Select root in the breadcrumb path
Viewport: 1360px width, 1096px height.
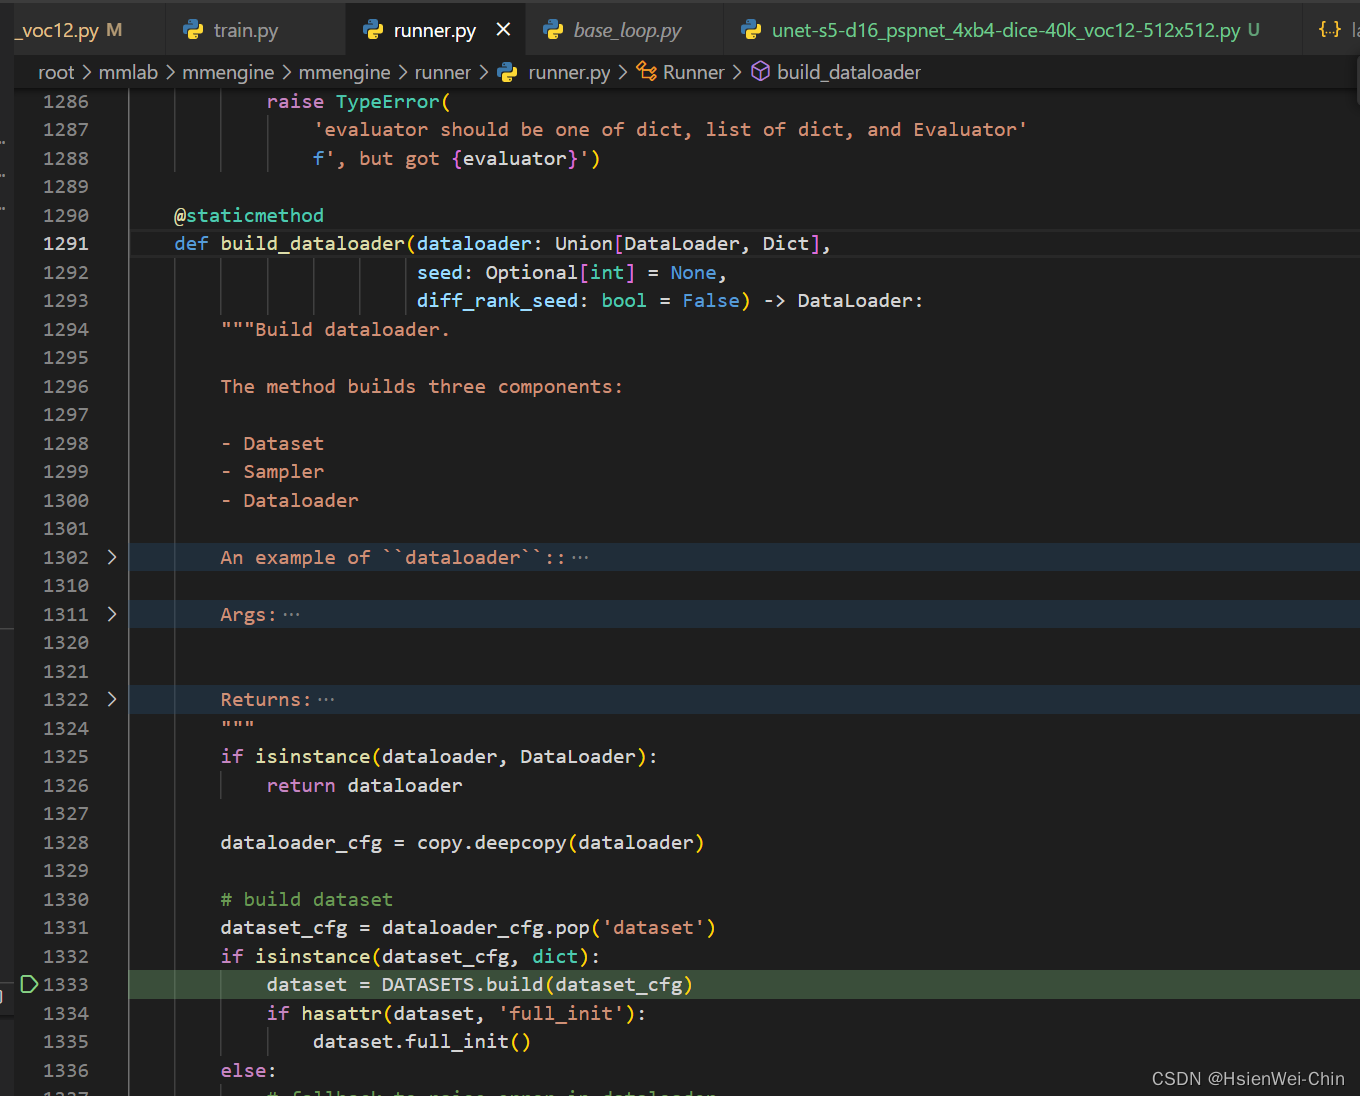pyautogui.click(x=56, y=72)
